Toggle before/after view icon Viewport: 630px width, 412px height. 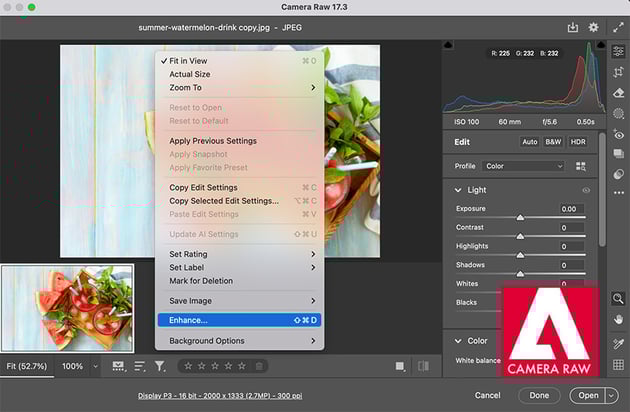point(423,366)
